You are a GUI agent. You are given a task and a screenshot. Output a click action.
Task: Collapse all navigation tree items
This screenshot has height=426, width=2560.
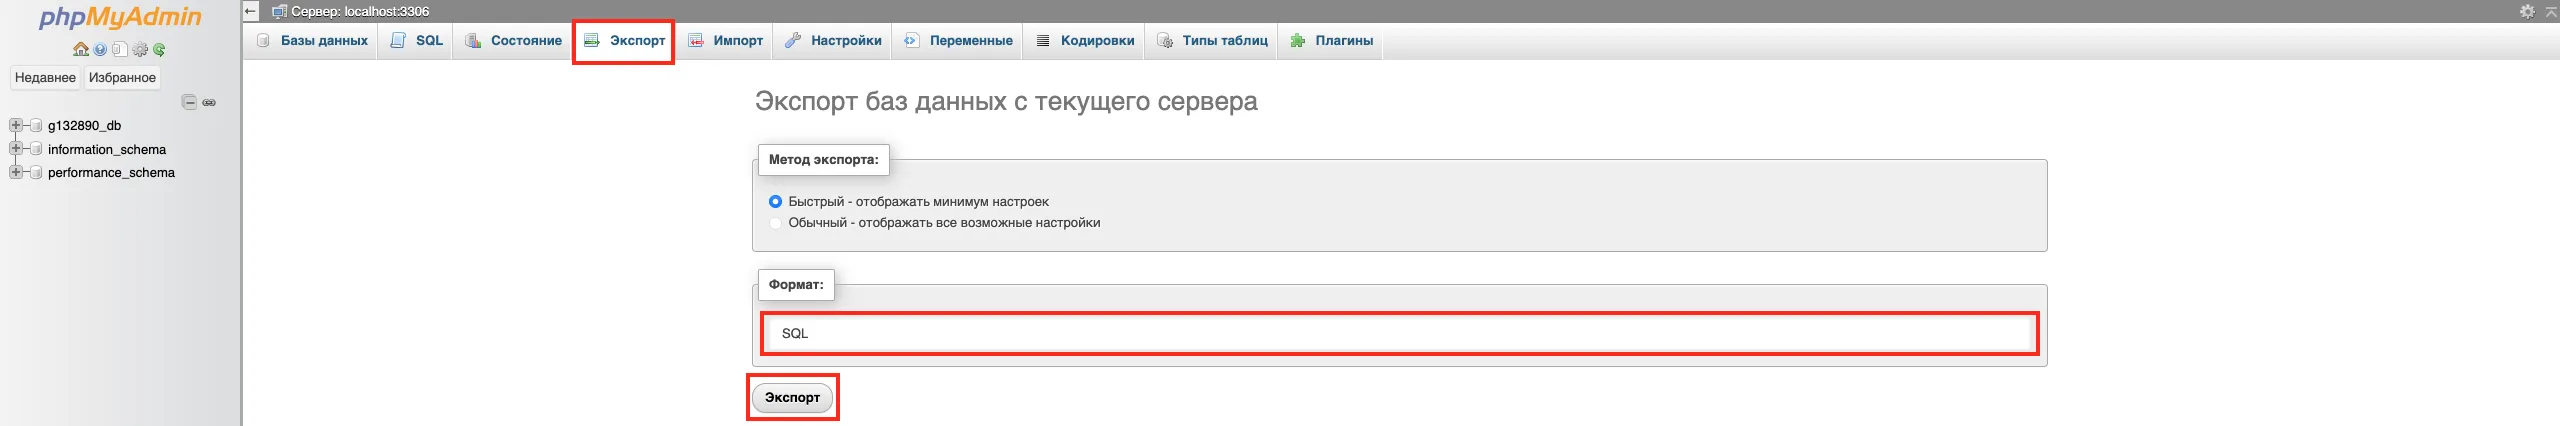pos(189,102)
